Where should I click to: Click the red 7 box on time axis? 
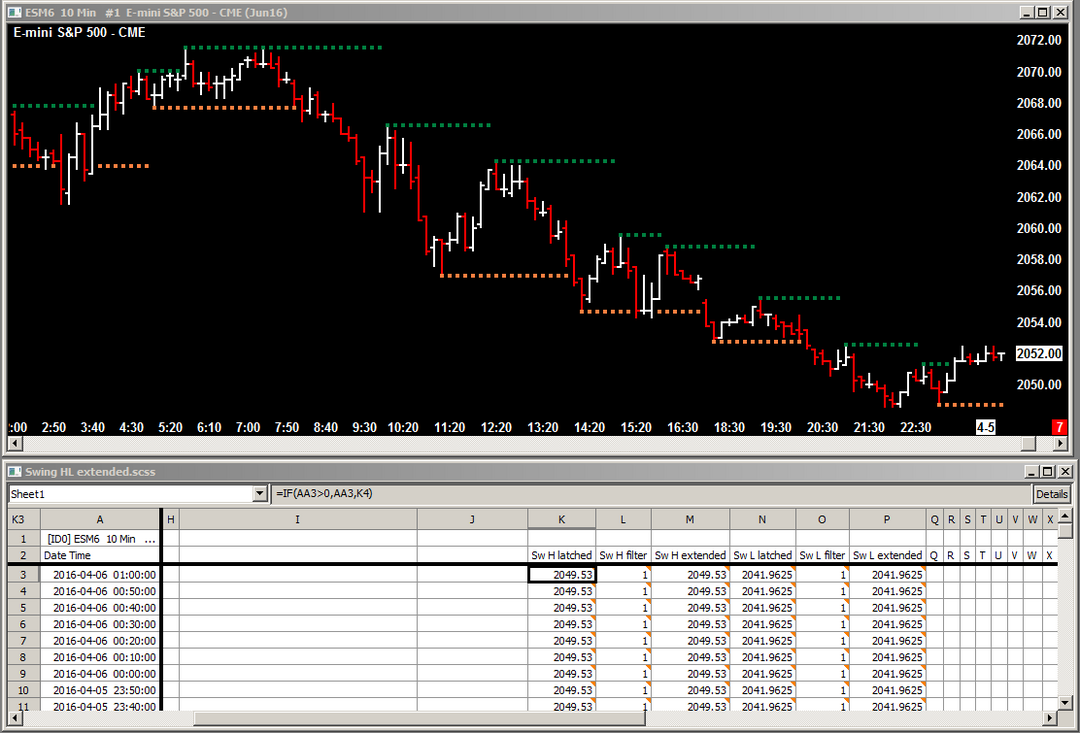1058,427
